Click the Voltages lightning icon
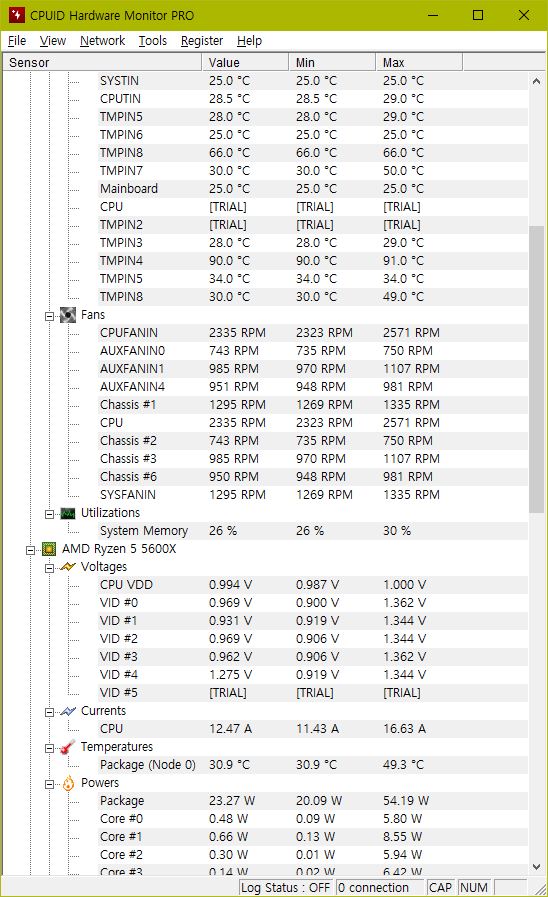This screenshot has height=897, width=548. click(68, 567)
